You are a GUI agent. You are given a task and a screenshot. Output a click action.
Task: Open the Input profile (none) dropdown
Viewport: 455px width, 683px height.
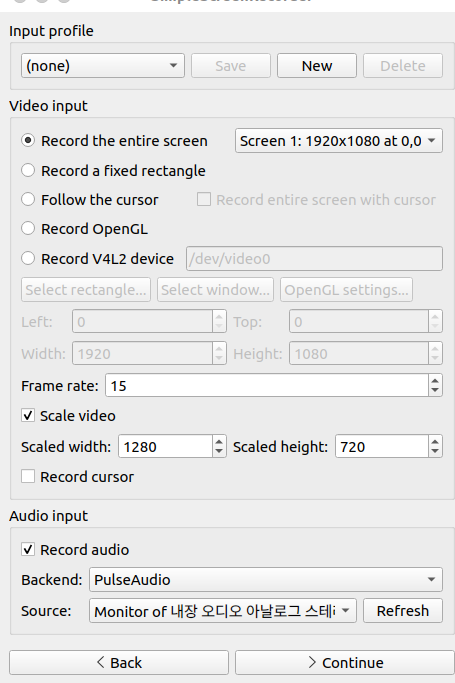coord(103,66)
